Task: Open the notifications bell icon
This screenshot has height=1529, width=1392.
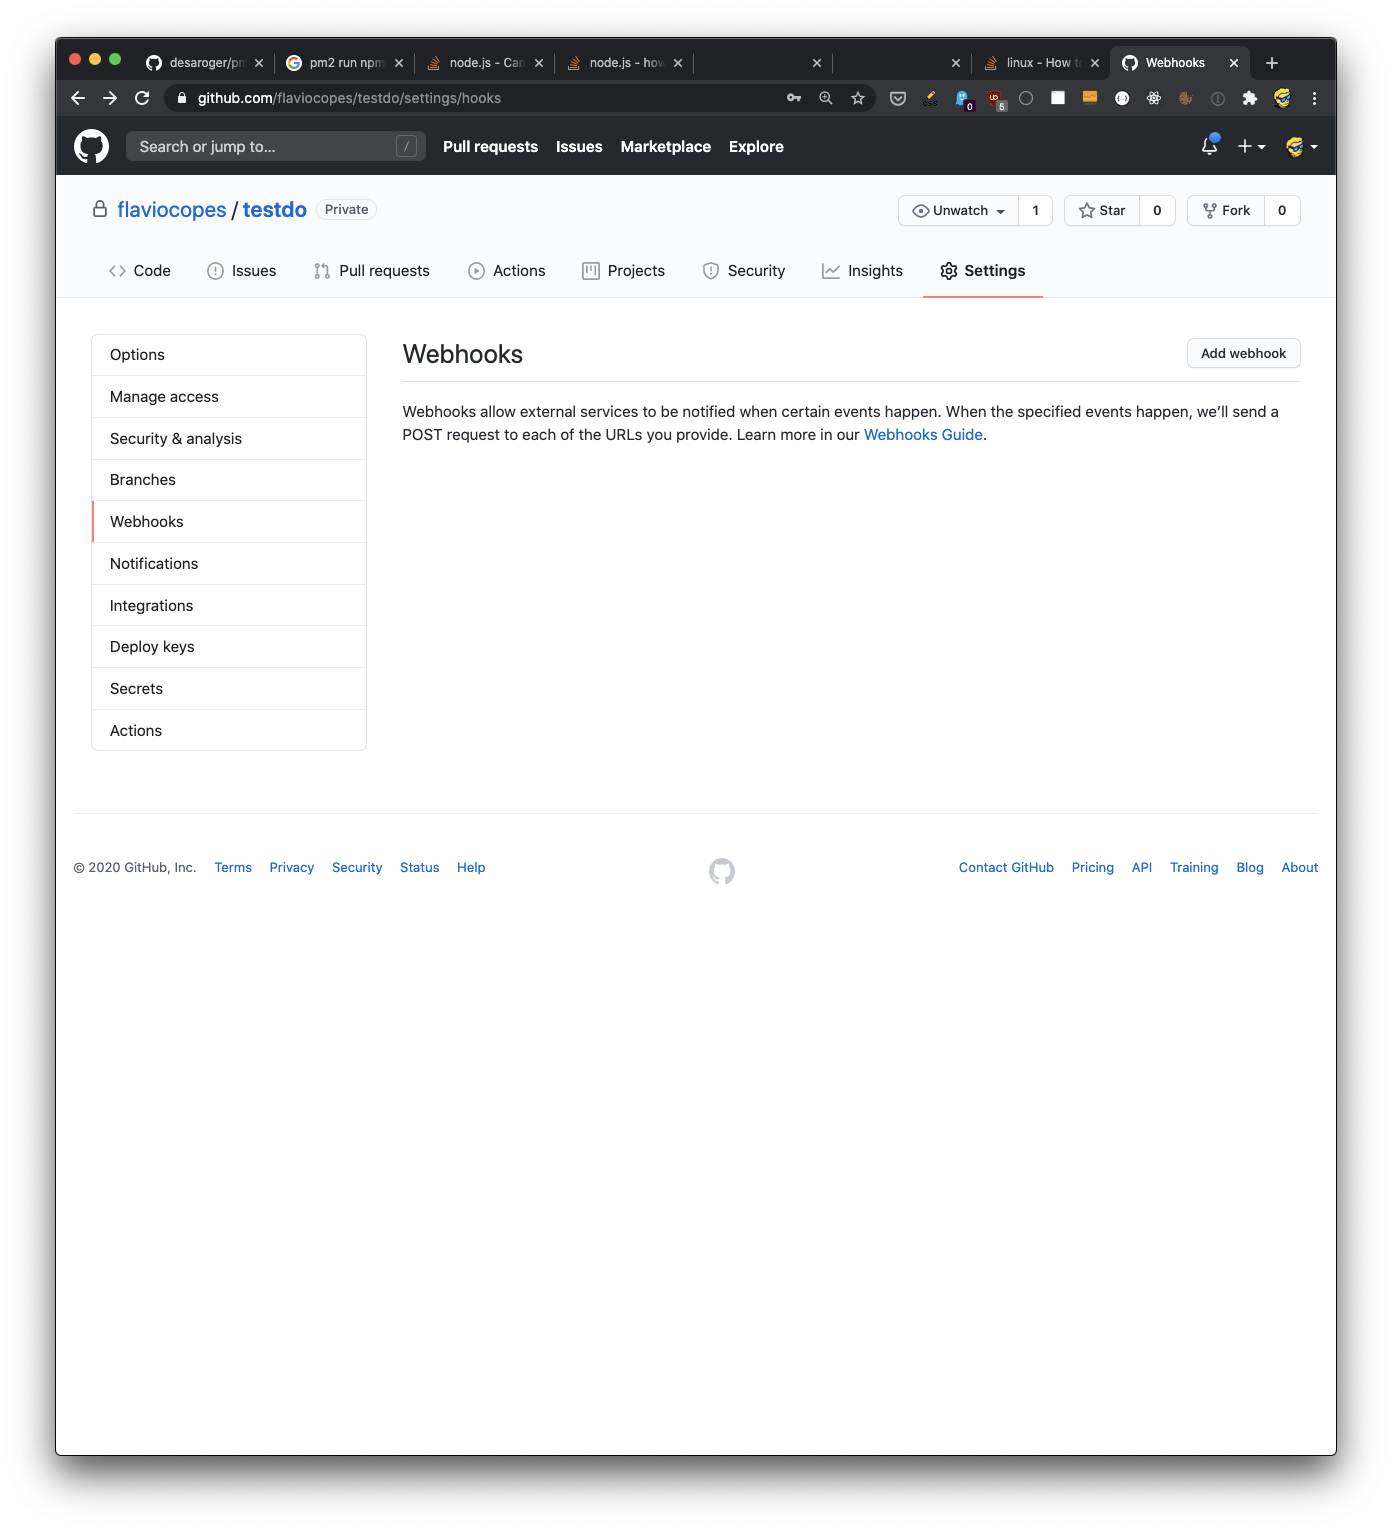Action: point(1209,147)
